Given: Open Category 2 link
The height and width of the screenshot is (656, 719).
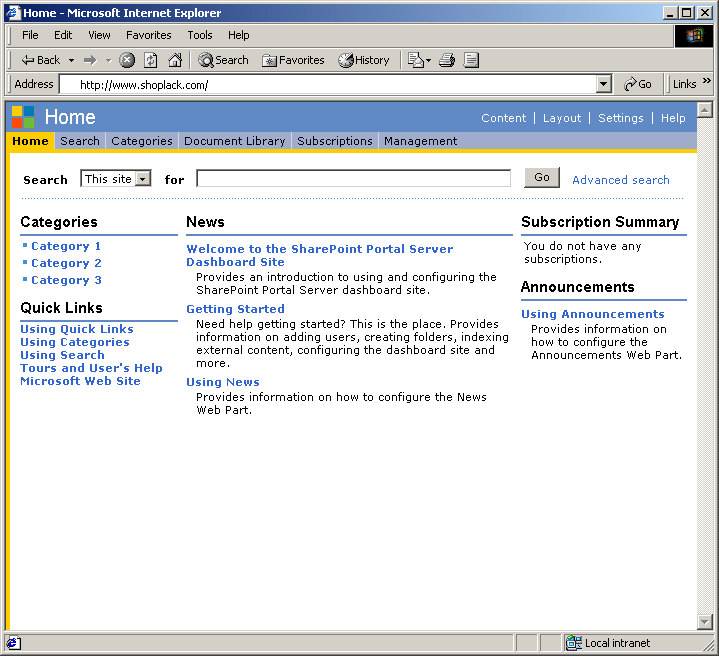Looking at the screenshot, I should click(66, 263).
